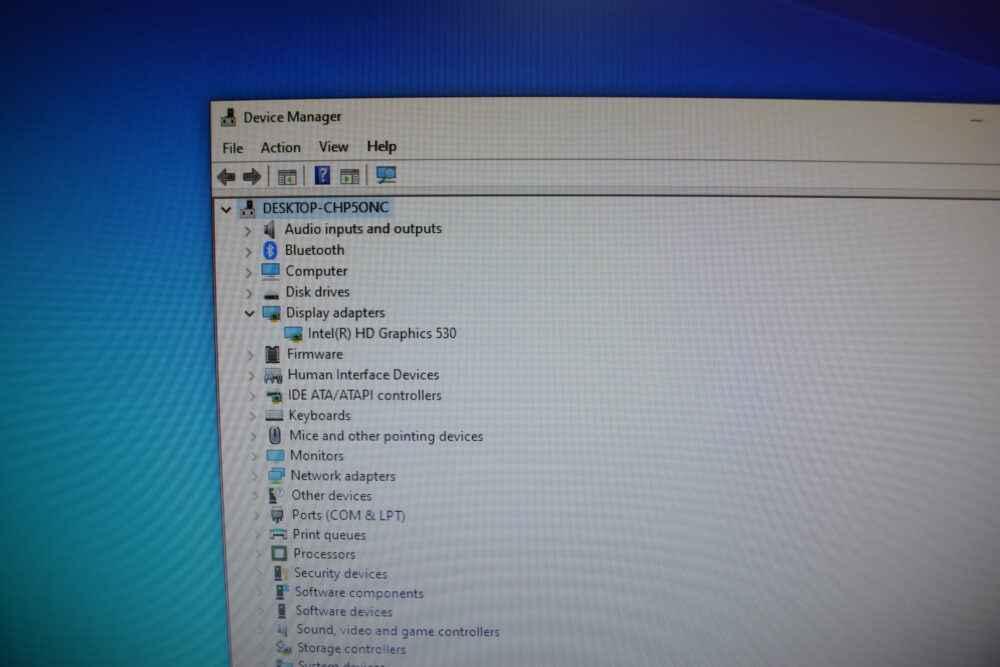1000x667 pixels.
Task: Click the Intel HD Graphics 530 icon
Action: tap(293, 334)
